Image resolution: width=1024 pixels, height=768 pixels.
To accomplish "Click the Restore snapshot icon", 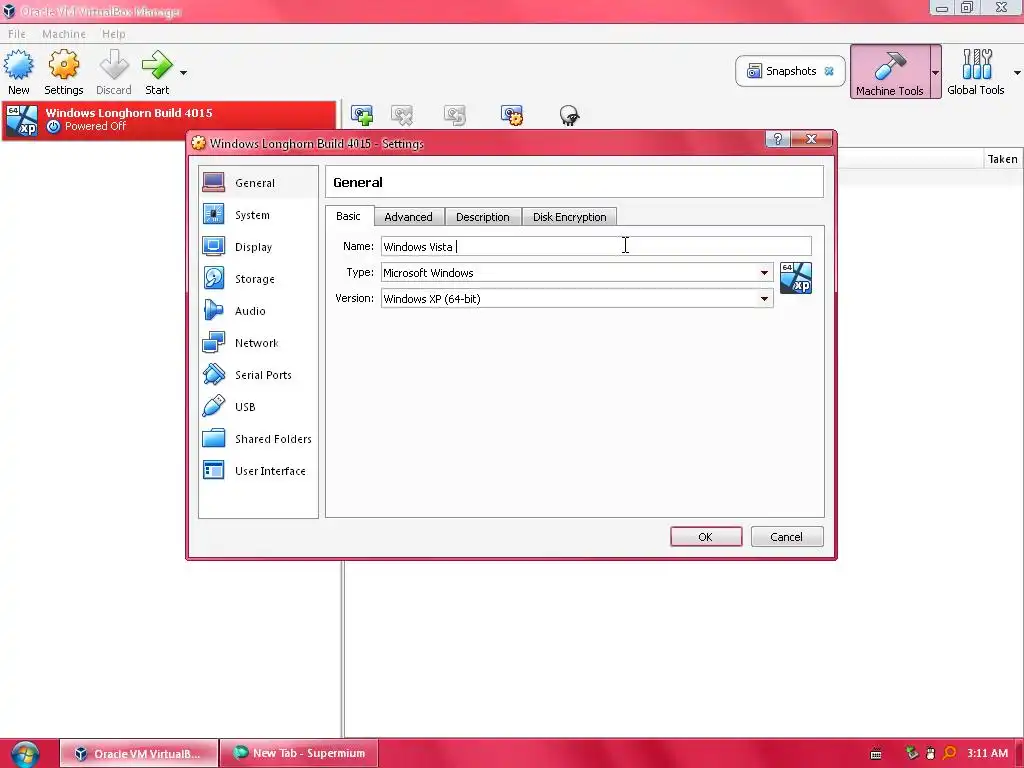I will click(455, 115).
